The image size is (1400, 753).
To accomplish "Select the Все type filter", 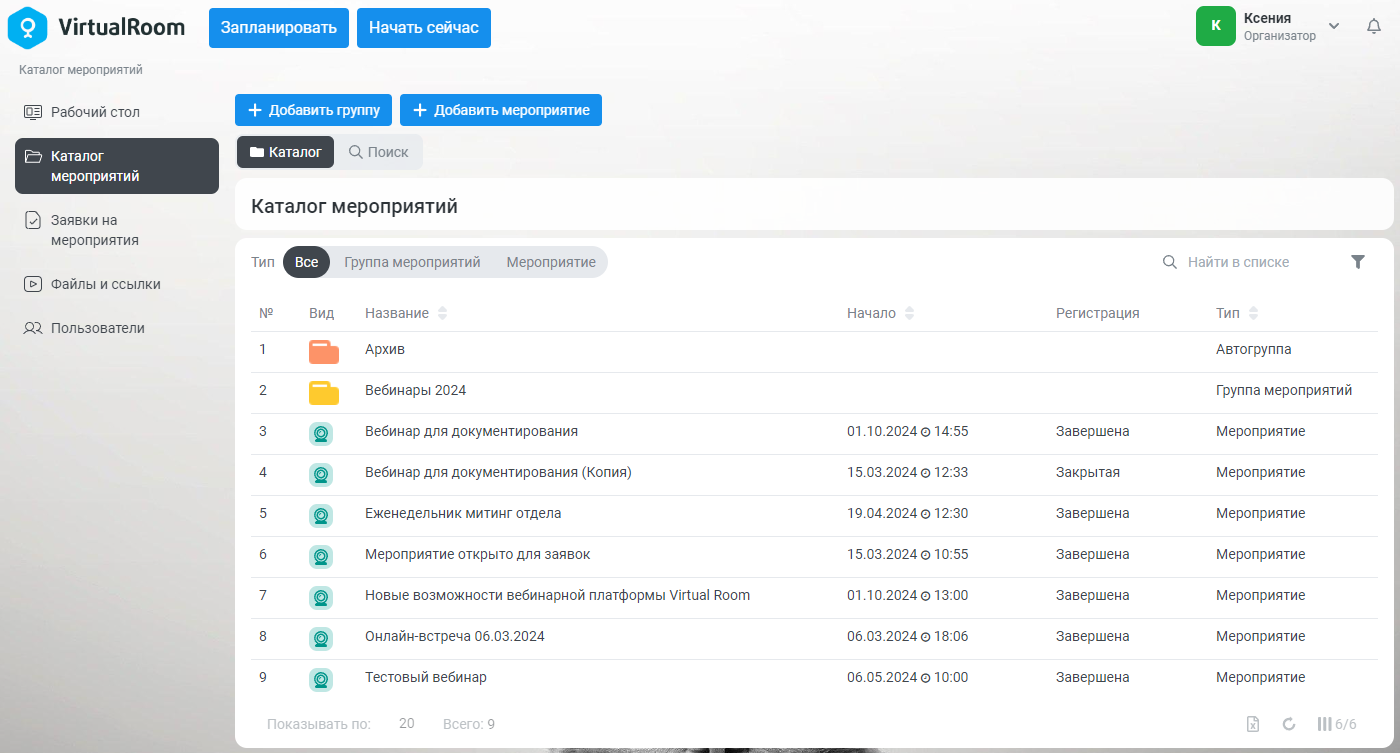I will [x=306, y=262].
